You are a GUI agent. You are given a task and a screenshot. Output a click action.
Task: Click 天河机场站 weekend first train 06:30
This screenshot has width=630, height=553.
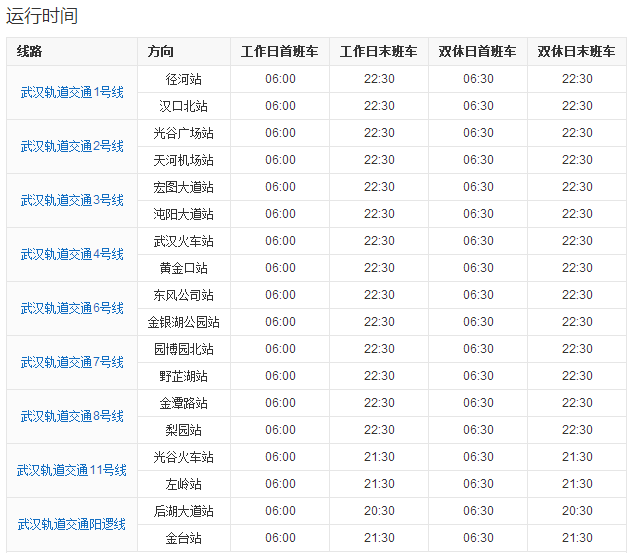478,160
